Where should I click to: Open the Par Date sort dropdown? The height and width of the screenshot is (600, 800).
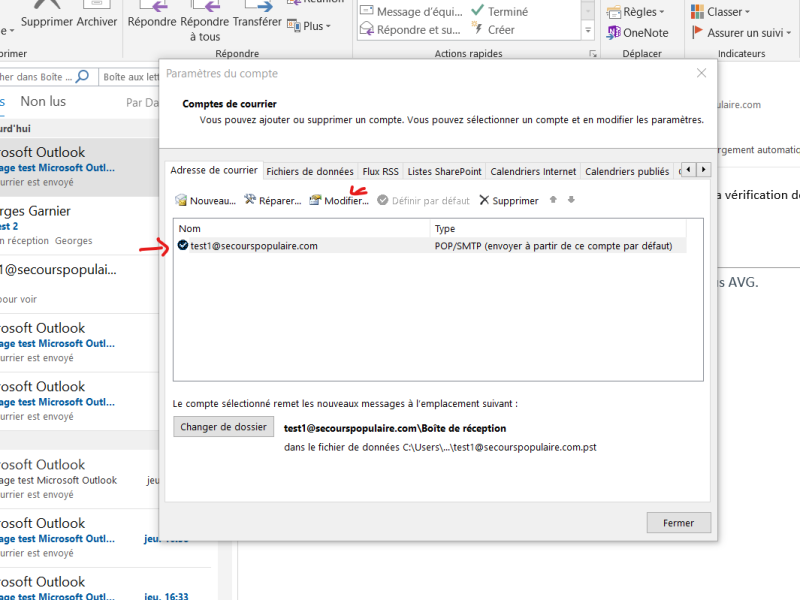click(x=142, y=103)
